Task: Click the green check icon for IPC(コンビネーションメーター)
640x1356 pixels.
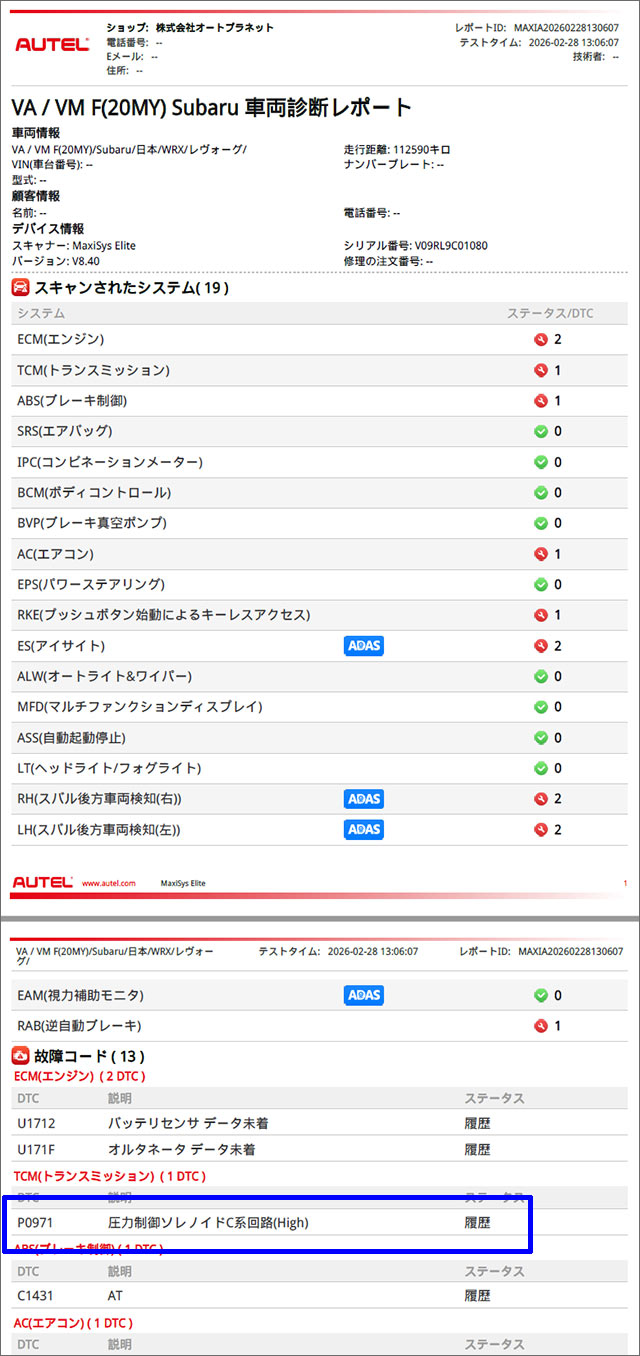Action: pos(541,462)
